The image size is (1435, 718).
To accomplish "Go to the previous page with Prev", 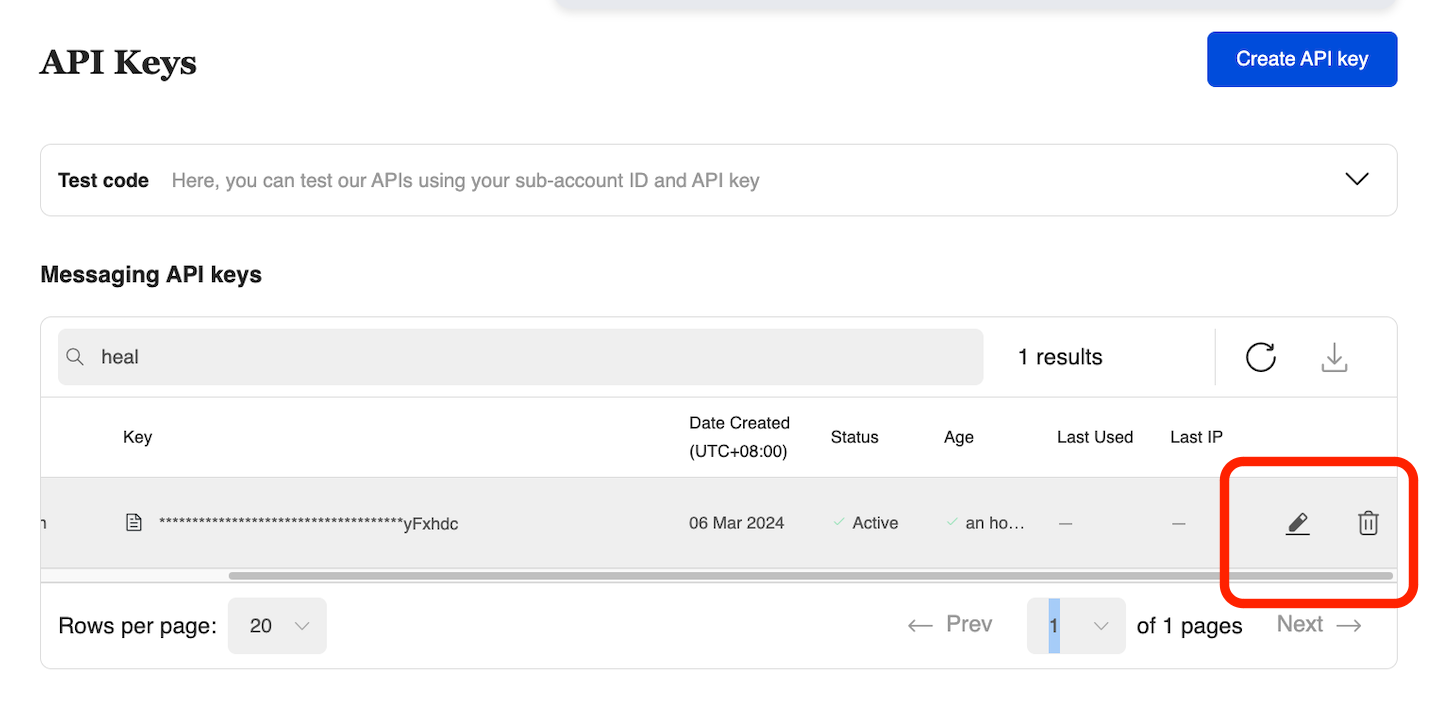I will (950, 625).
